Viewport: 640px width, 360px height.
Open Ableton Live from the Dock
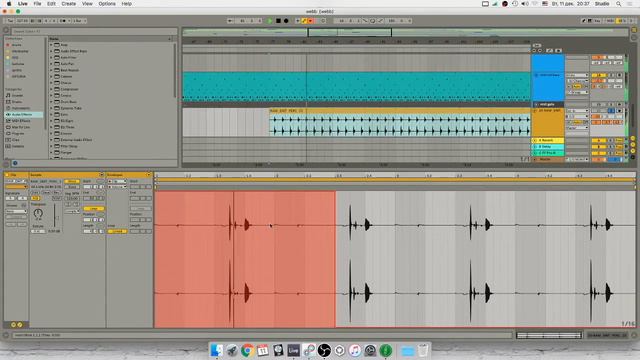click(293, 350)
